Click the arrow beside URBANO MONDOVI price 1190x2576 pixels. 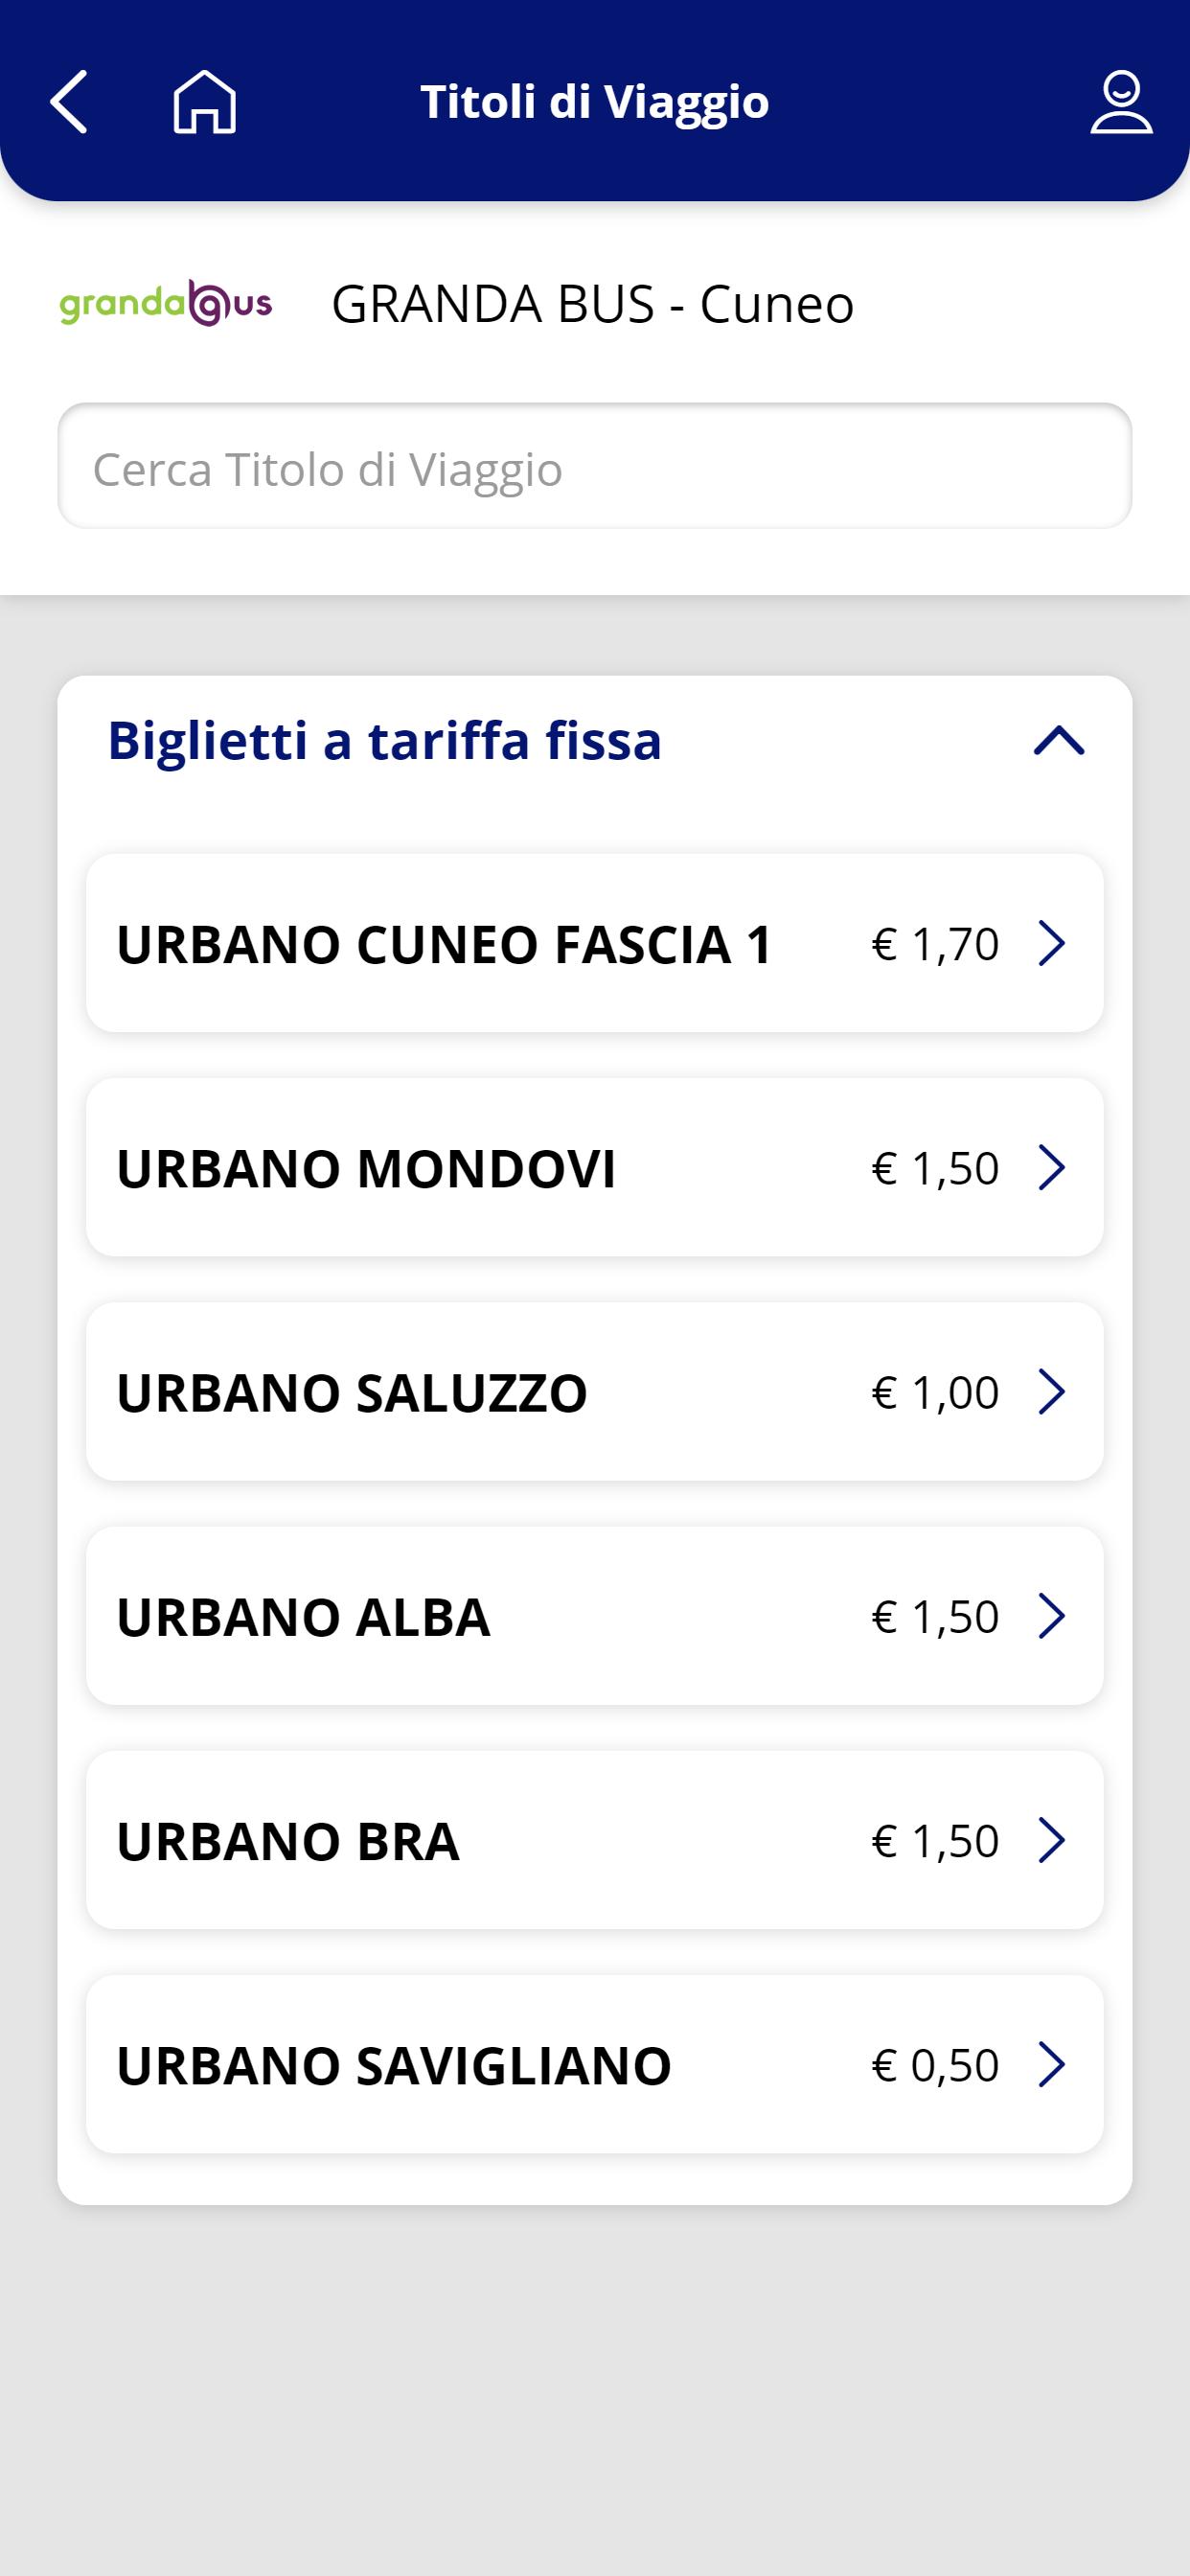click(1051, 1167)
